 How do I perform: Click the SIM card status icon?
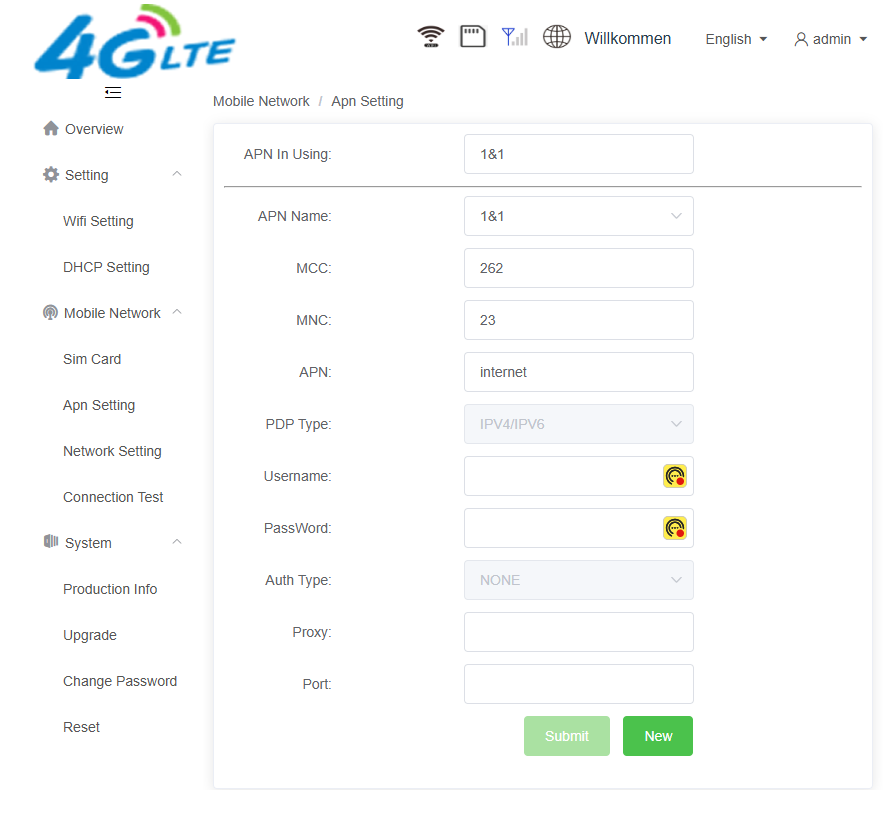pos(472,36)
